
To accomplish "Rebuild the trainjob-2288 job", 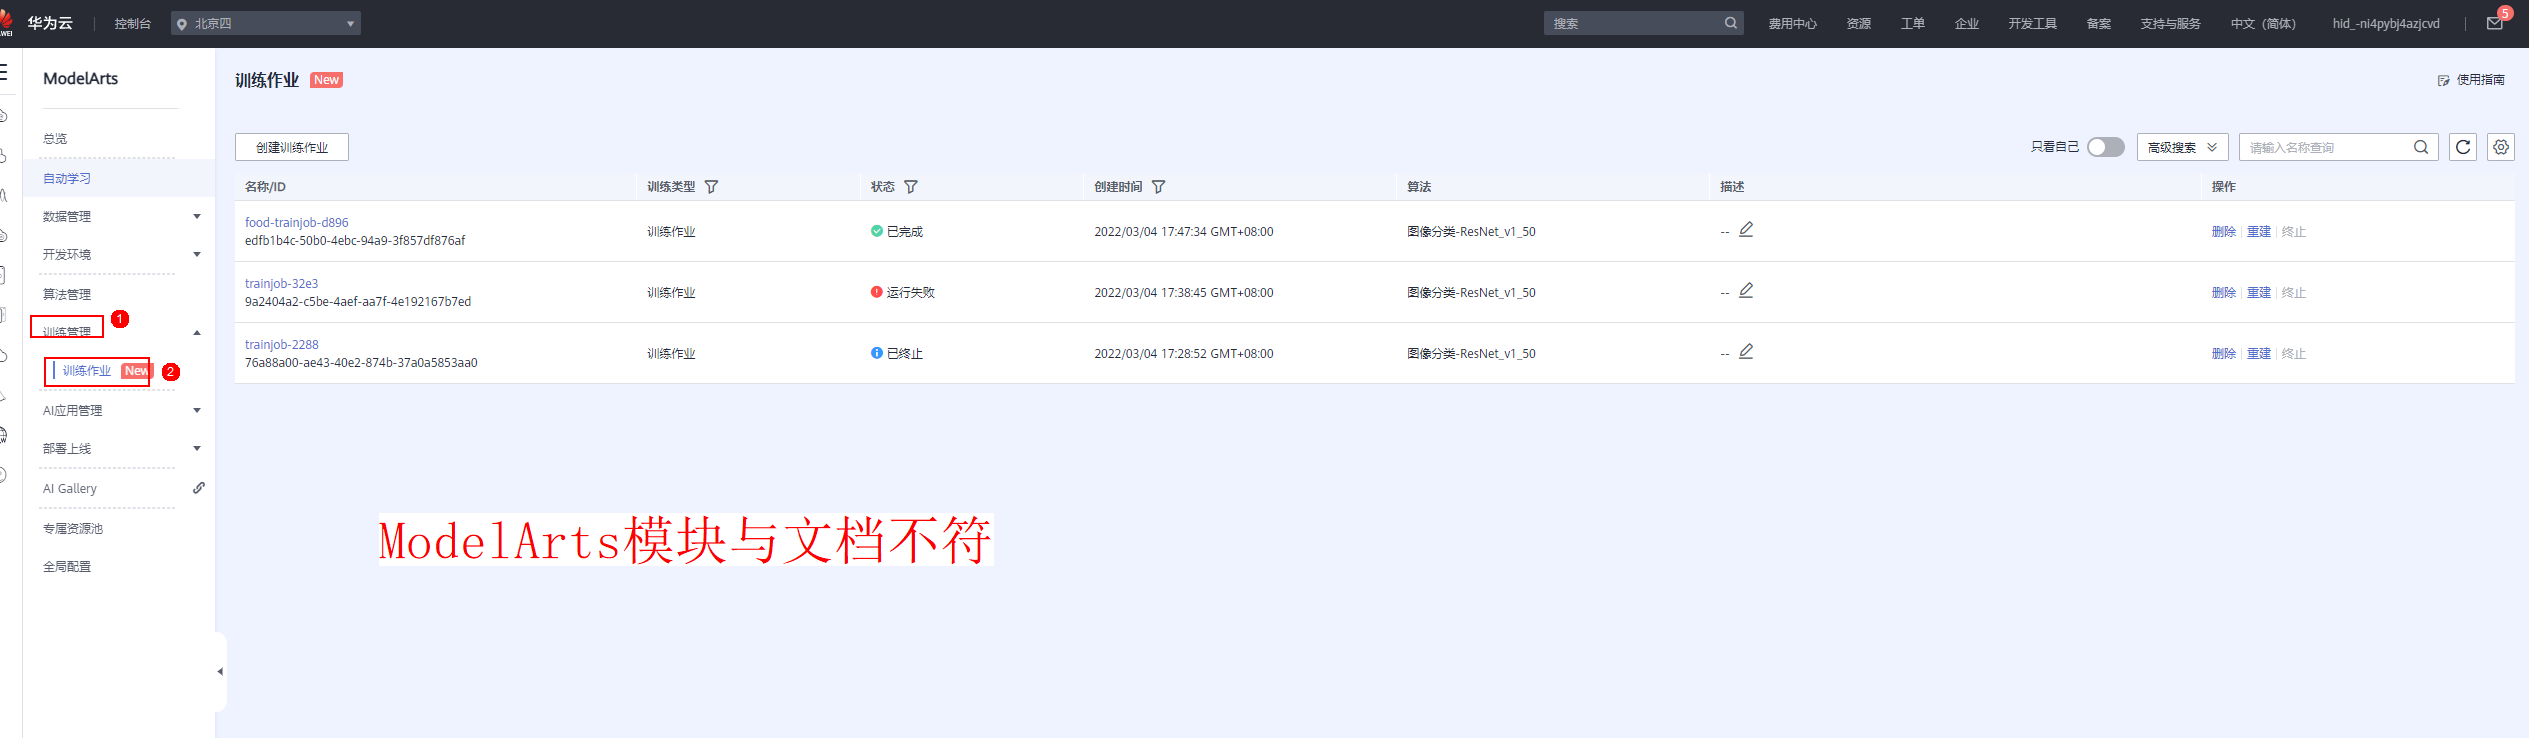I will 2259,354.
